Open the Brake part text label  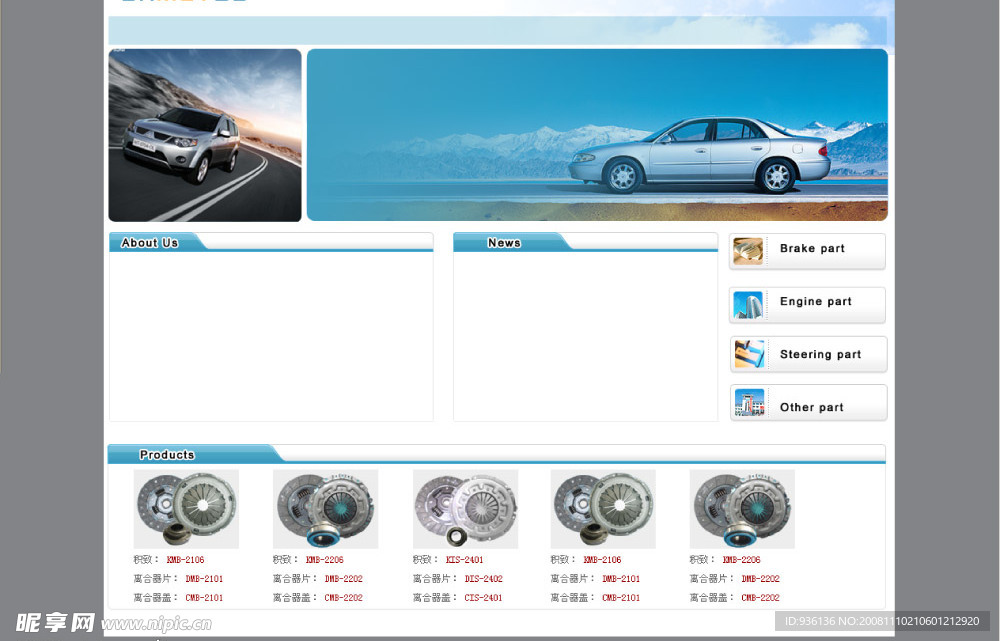tap(812, 249)
